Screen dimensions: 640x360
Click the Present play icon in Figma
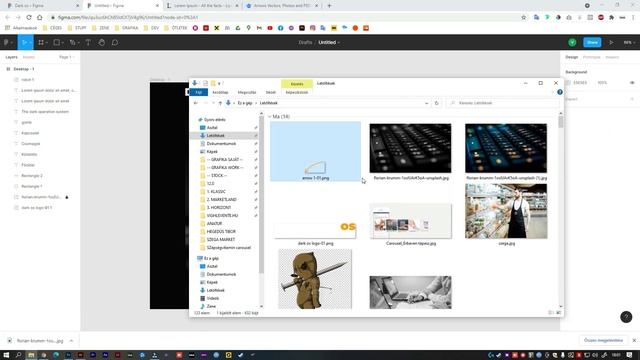point(611,42)
